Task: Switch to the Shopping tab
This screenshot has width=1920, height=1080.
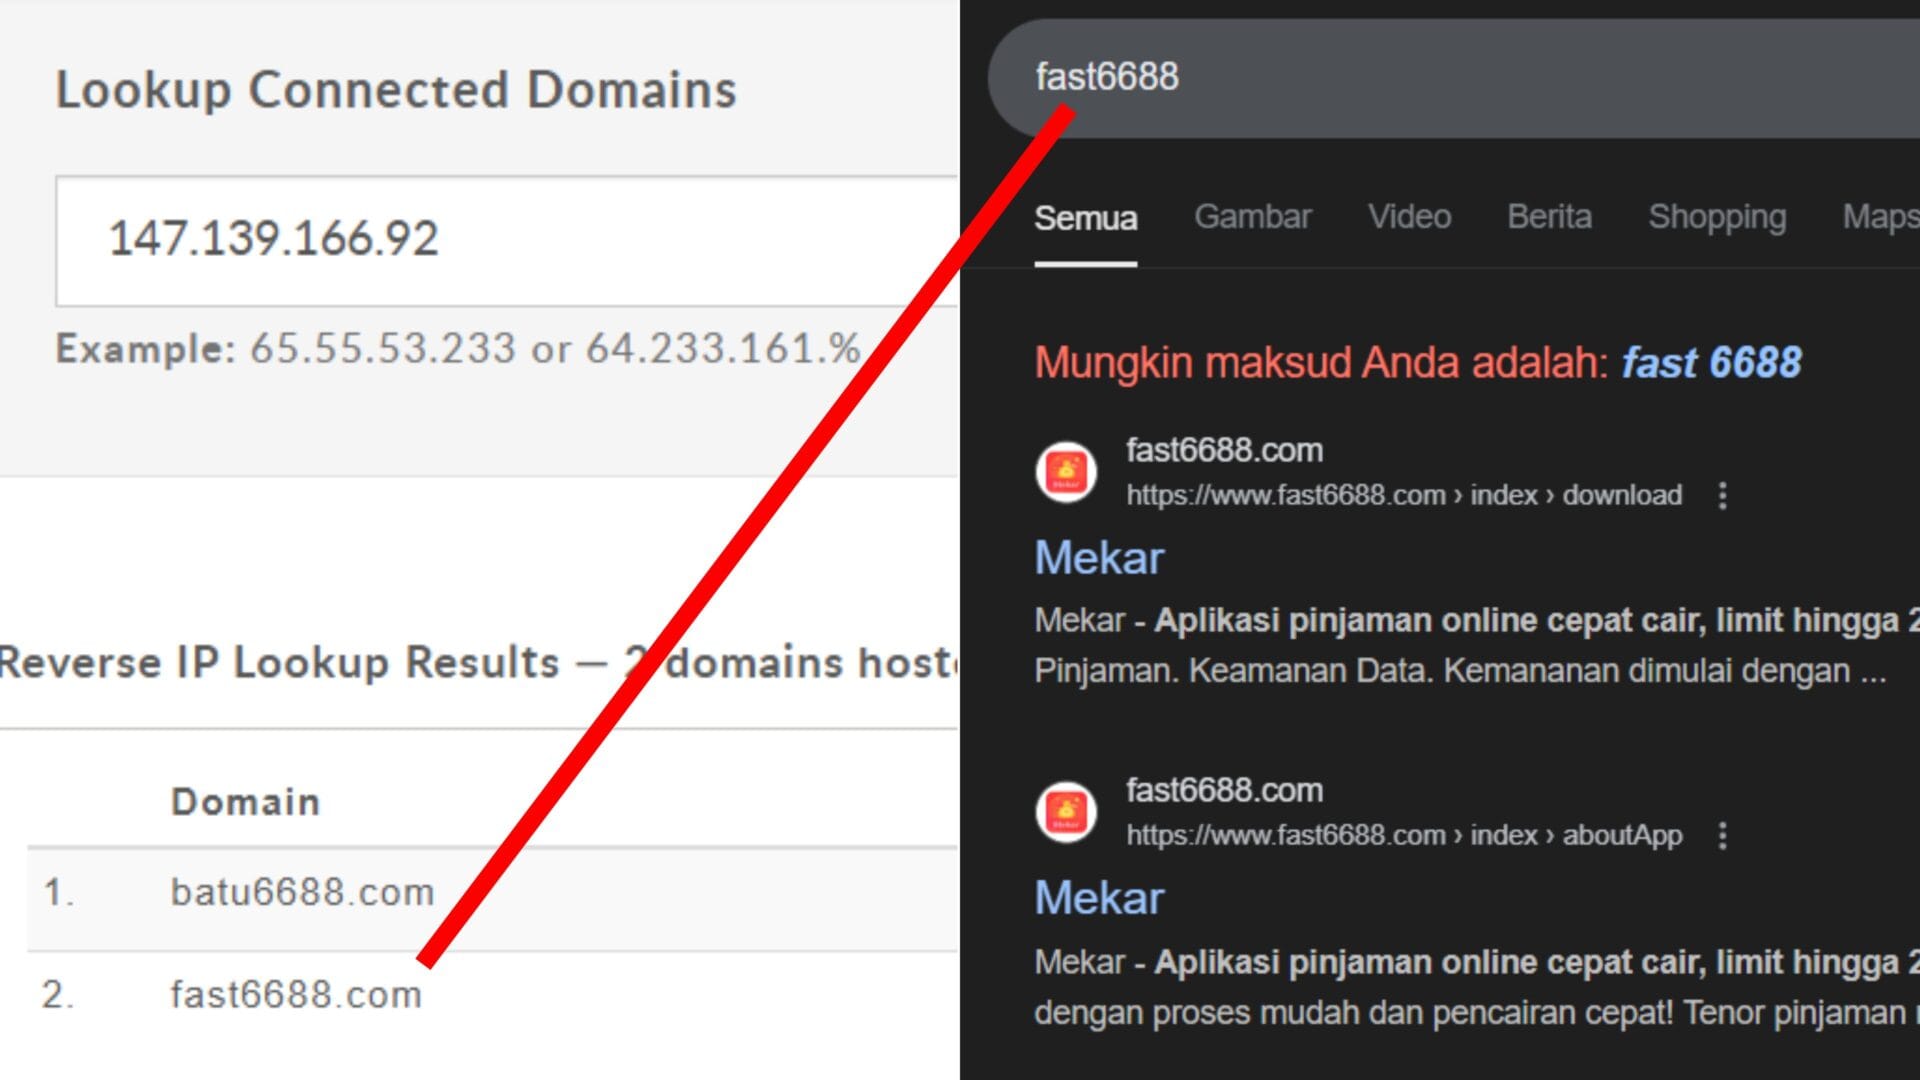Action: point(1717,217)
